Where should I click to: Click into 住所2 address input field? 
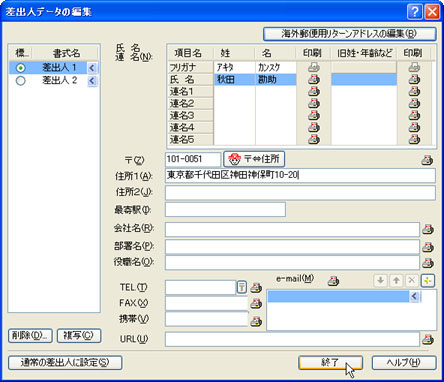point(300,193)
